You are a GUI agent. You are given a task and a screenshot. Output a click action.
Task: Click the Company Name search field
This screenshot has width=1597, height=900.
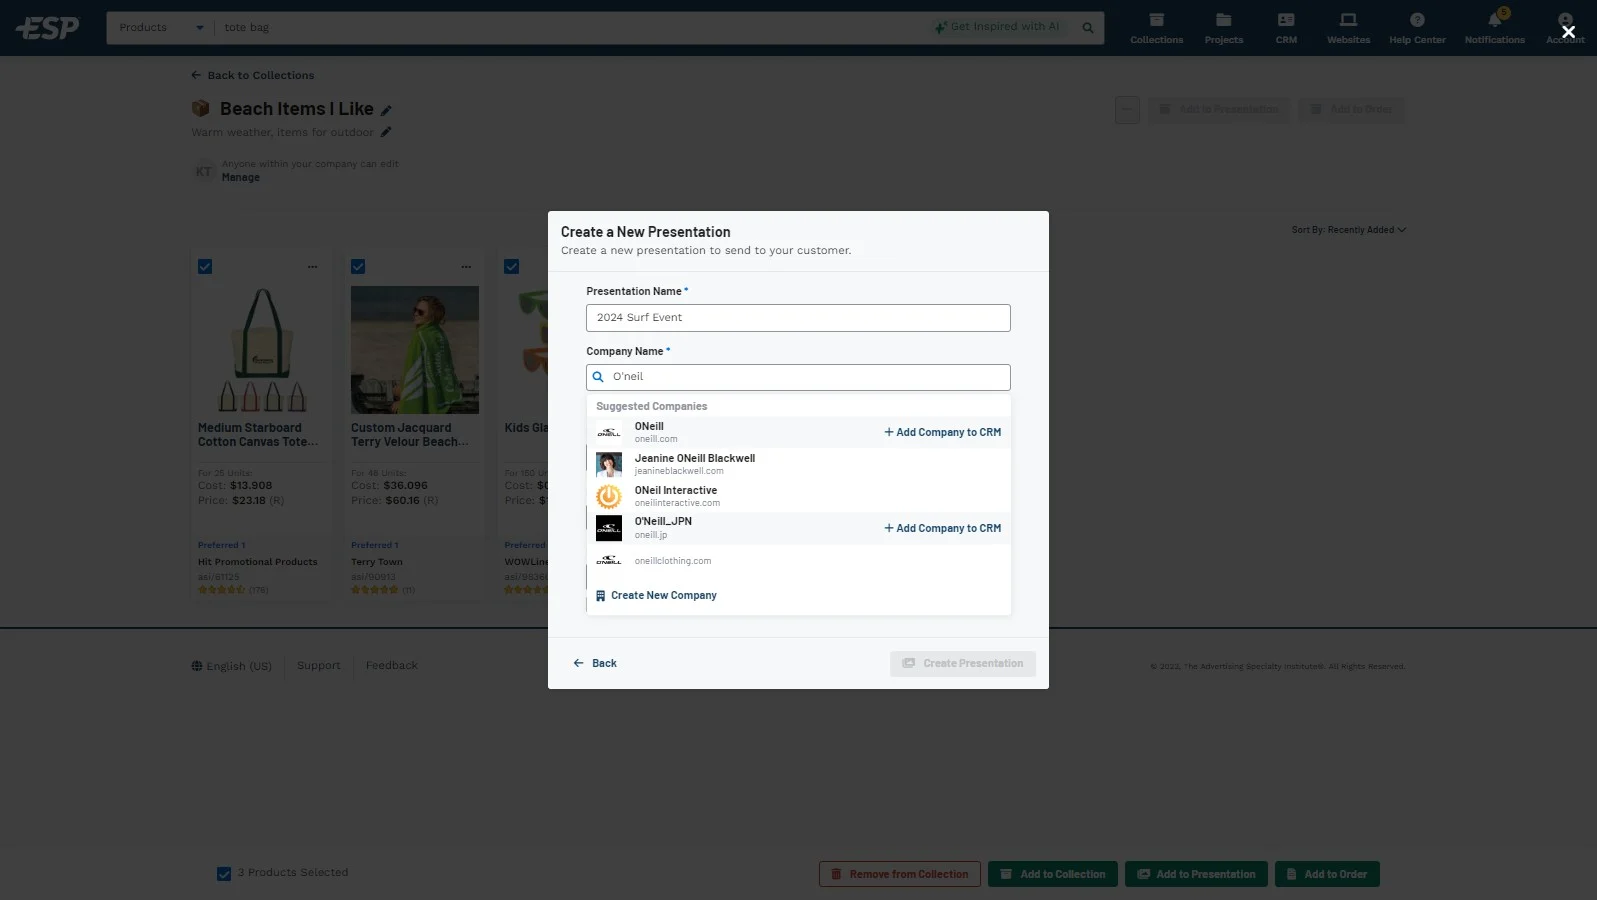tap(798, 377)
